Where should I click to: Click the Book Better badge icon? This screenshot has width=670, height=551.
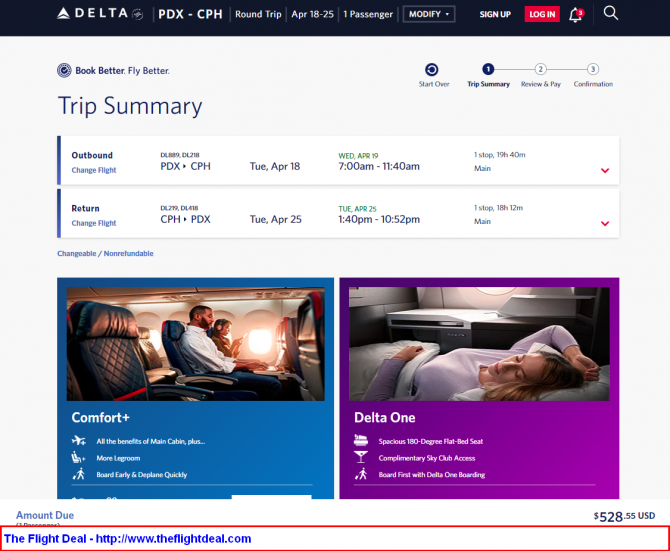point(64,70)
